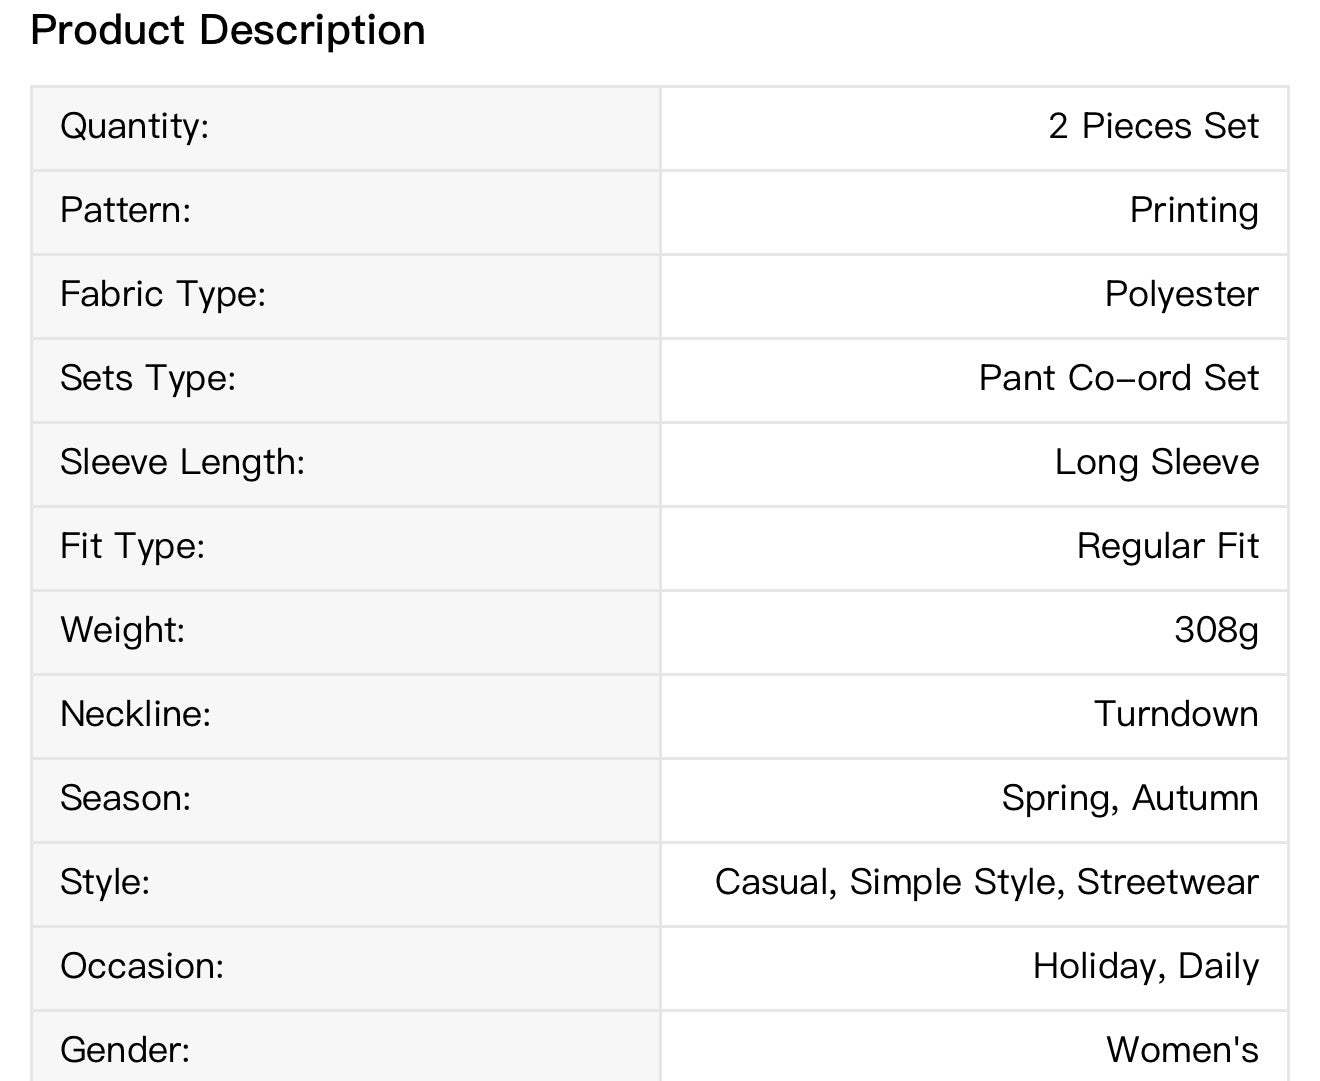Click the Polyester value
Image resolution: width=1320 pixels, height=1081 pixels.
click(1181, 294)
